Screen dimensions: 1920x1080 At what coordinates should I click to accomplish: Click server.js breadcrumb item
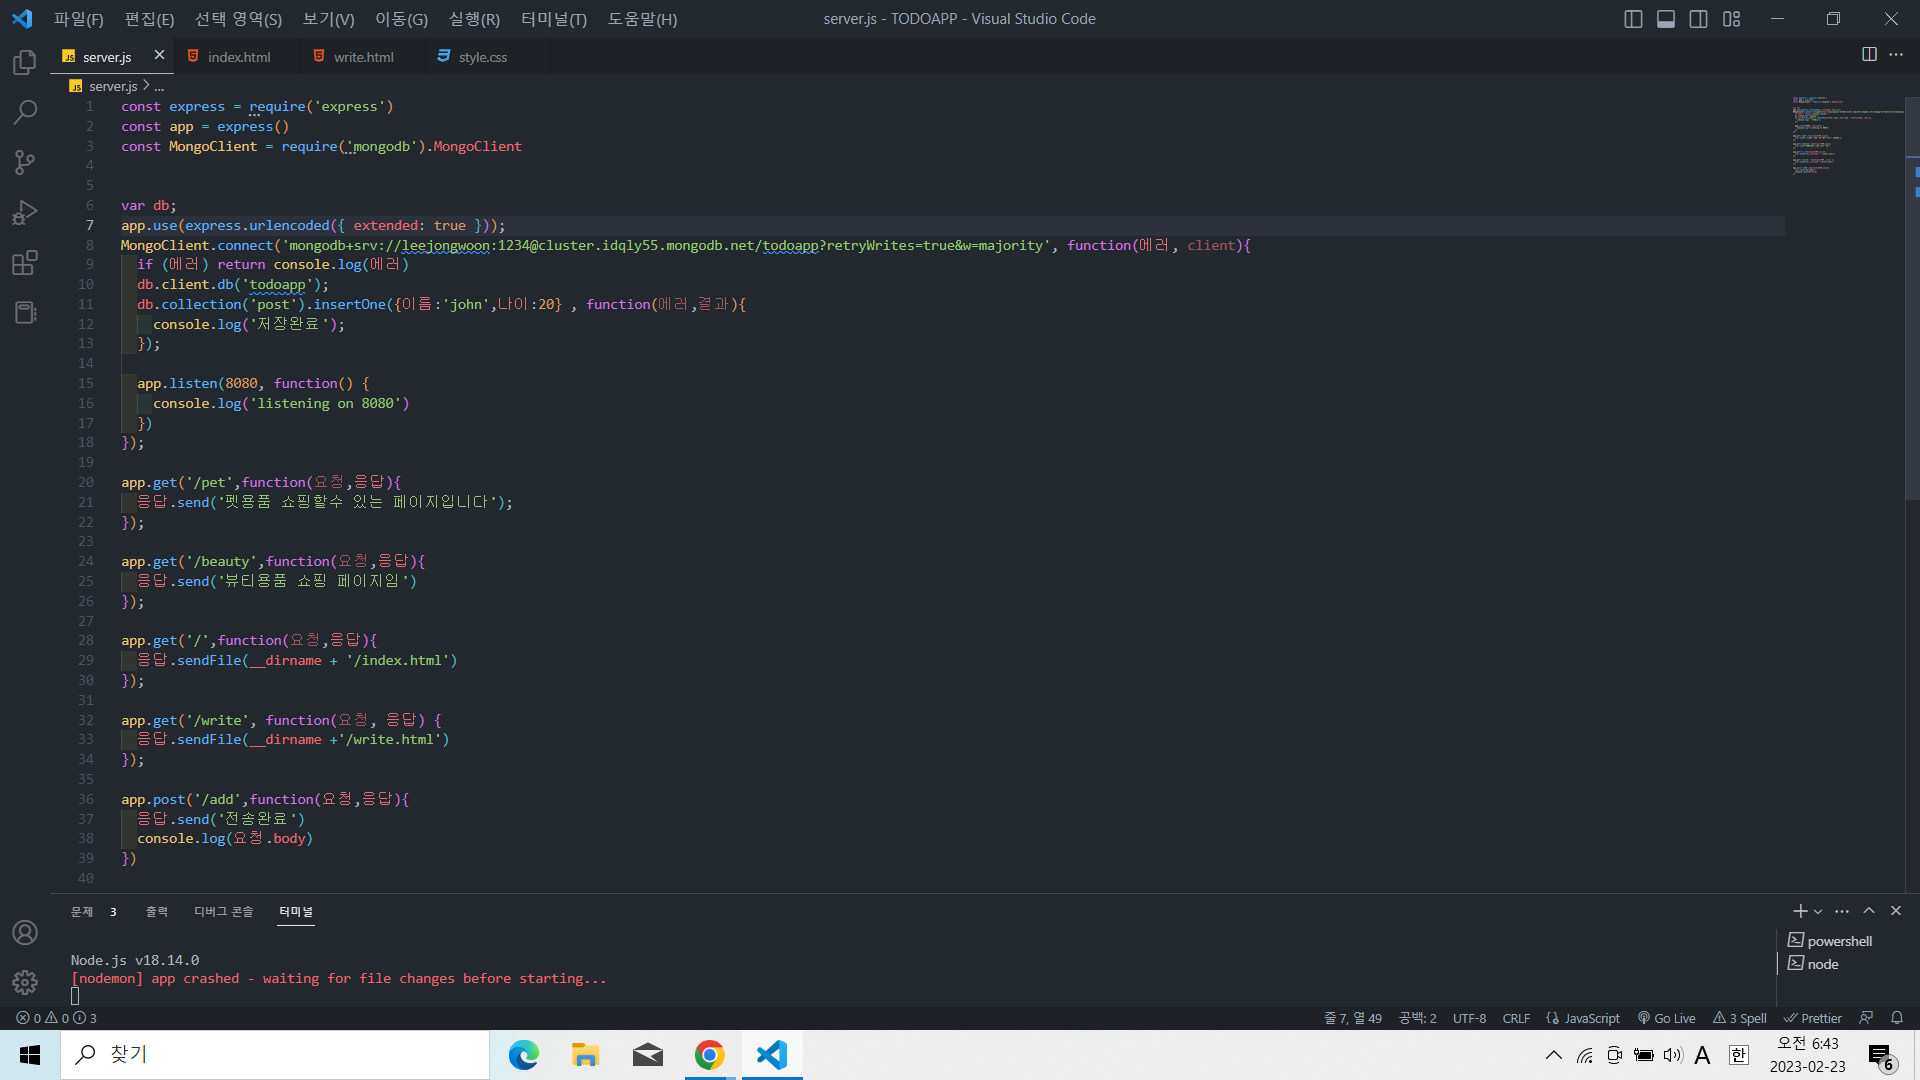(112, 86)
